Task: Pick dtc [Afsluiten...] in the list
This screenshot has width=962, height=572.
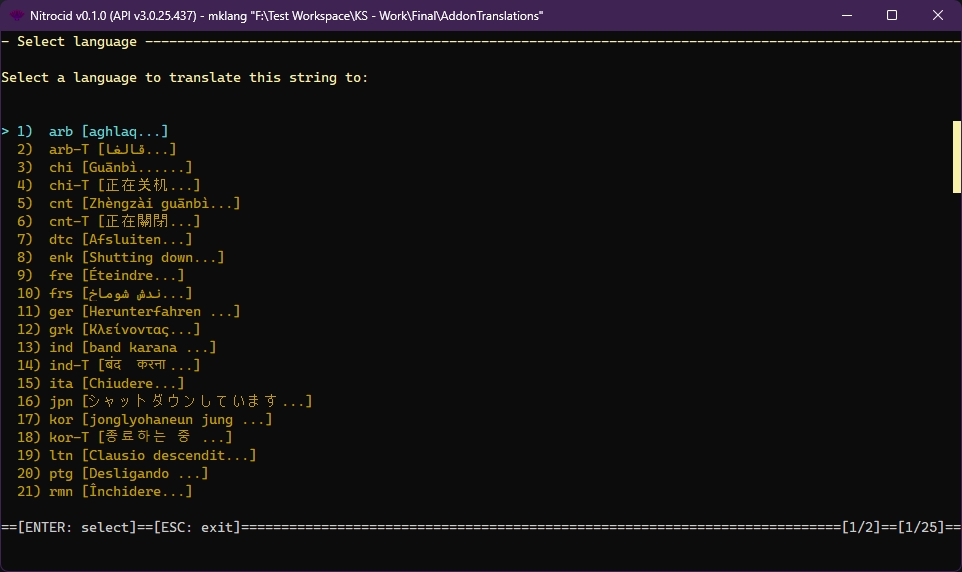Action: [x=120, y=239]
